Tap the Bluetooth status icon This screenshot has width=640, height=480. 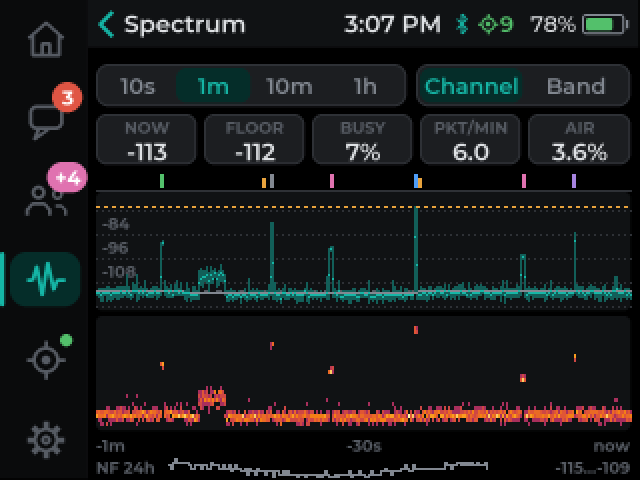(x=462, y=24)
